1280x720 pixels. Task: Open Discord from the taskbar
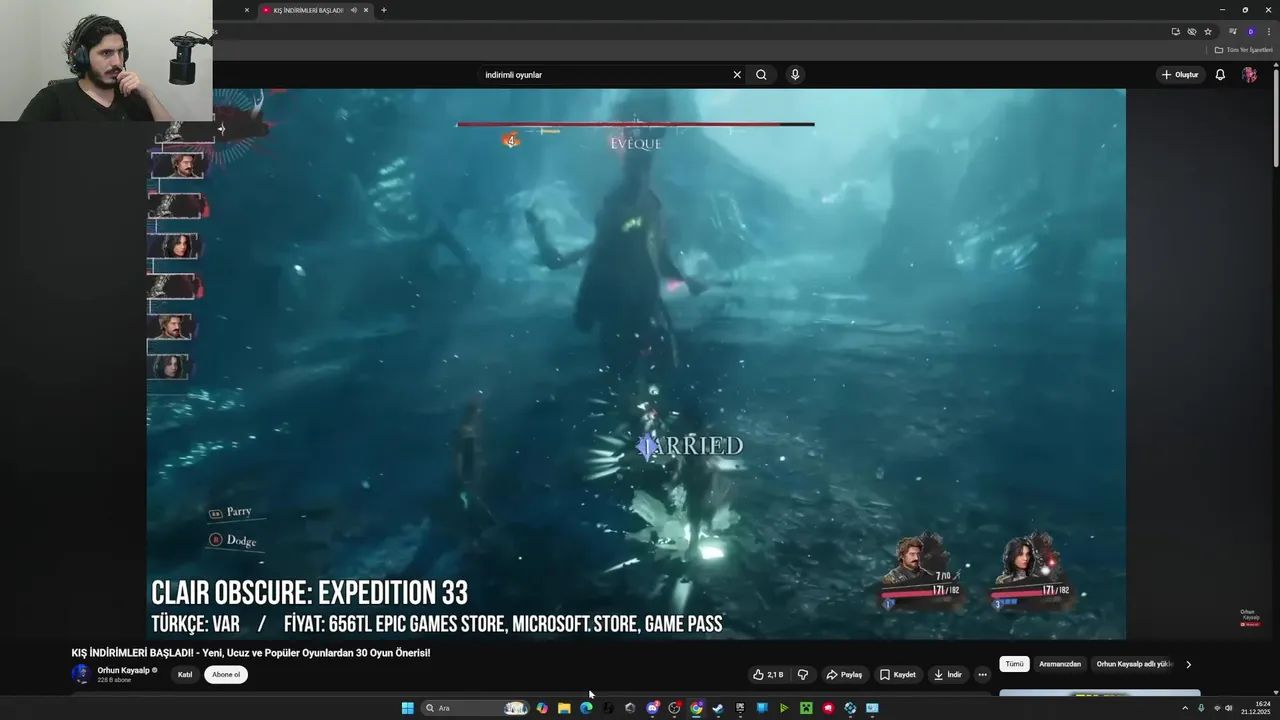click(653, 708)
